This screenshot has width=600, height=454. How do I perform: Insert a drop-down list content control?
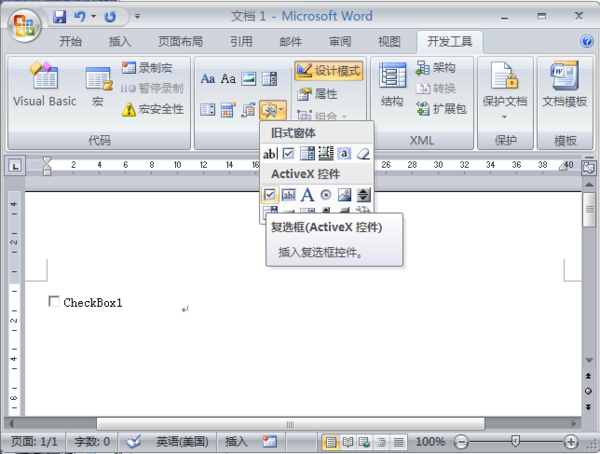[x=207, y=110]
